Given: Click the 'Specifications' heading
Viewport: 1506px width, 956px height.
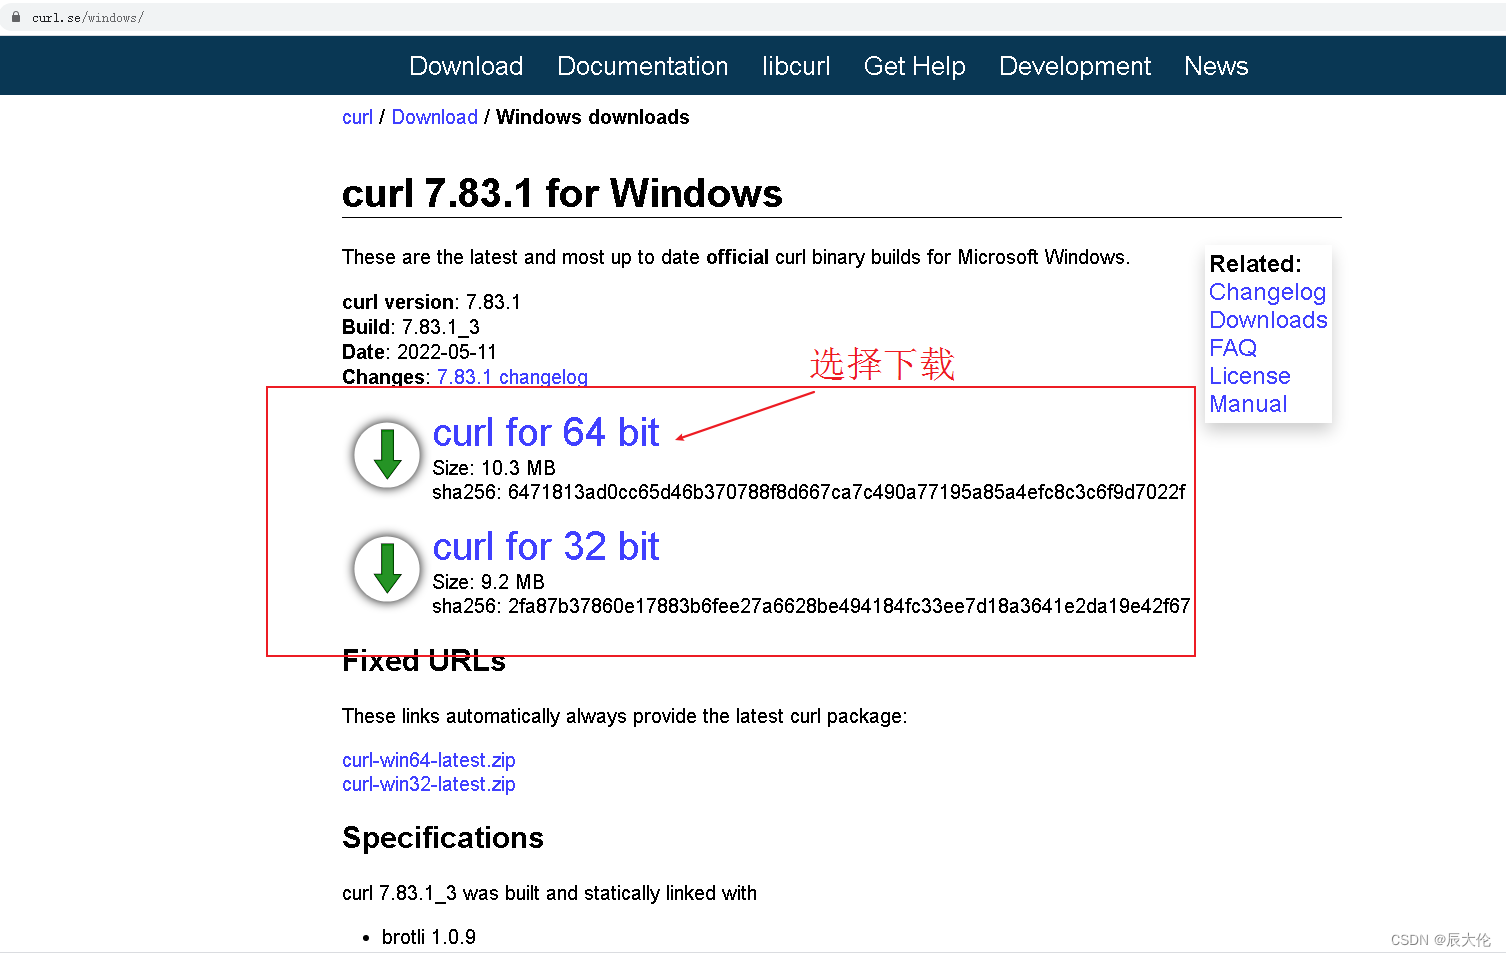Looking at the screenshot, I should [x=443, y=838].
